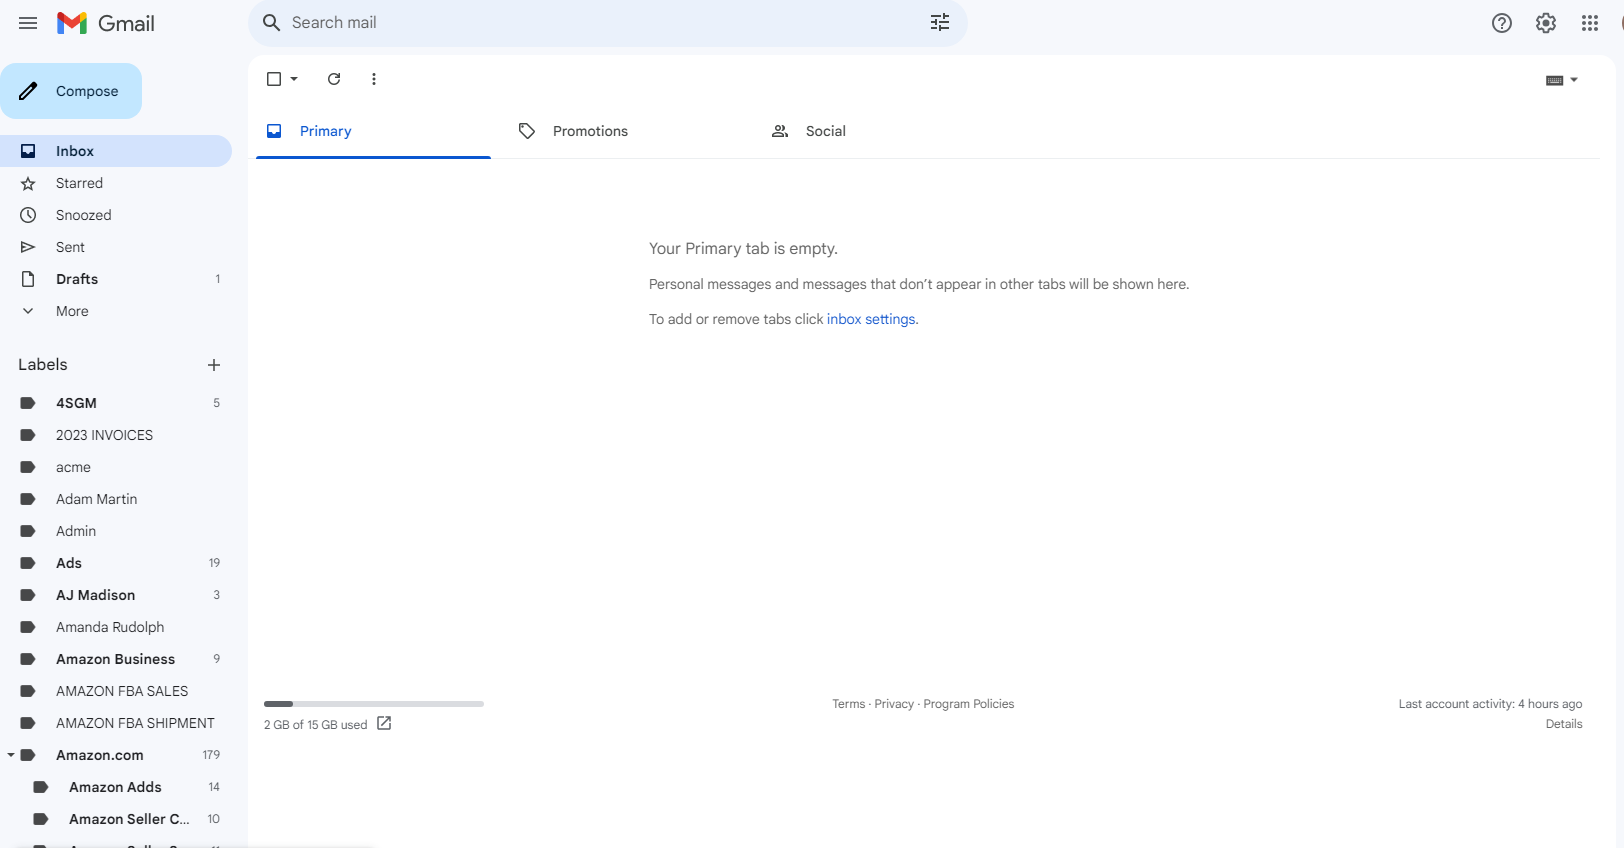The image size is (1624, 848).
Task: Click the Promotions tag icon
Action: 527,131
